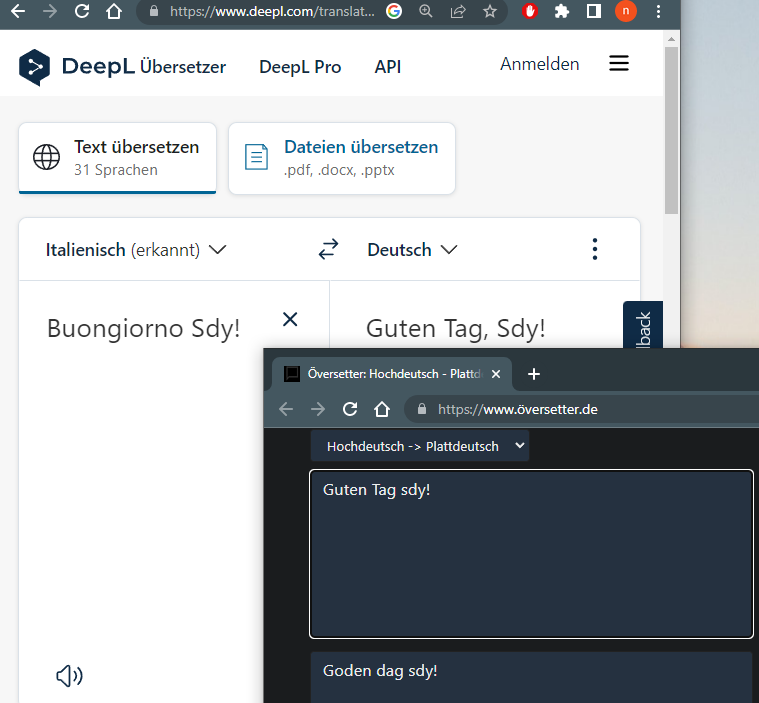The image size is (759, 703).
Task: Go back in the DeepL browser window
Action: point(18,11)
